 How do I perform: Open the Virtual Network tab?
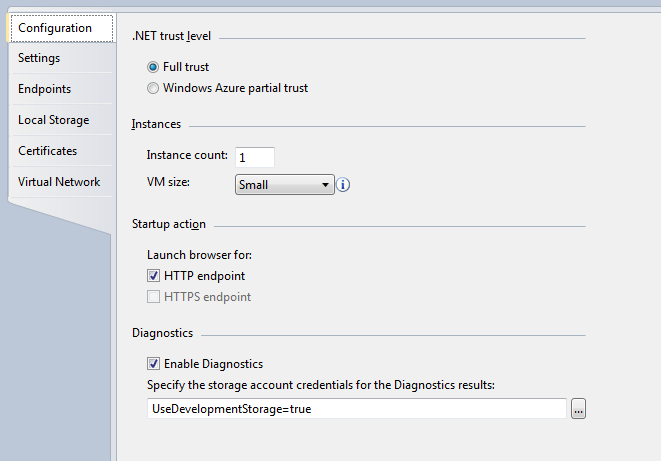pyautogui.click(x=59, y=182)
